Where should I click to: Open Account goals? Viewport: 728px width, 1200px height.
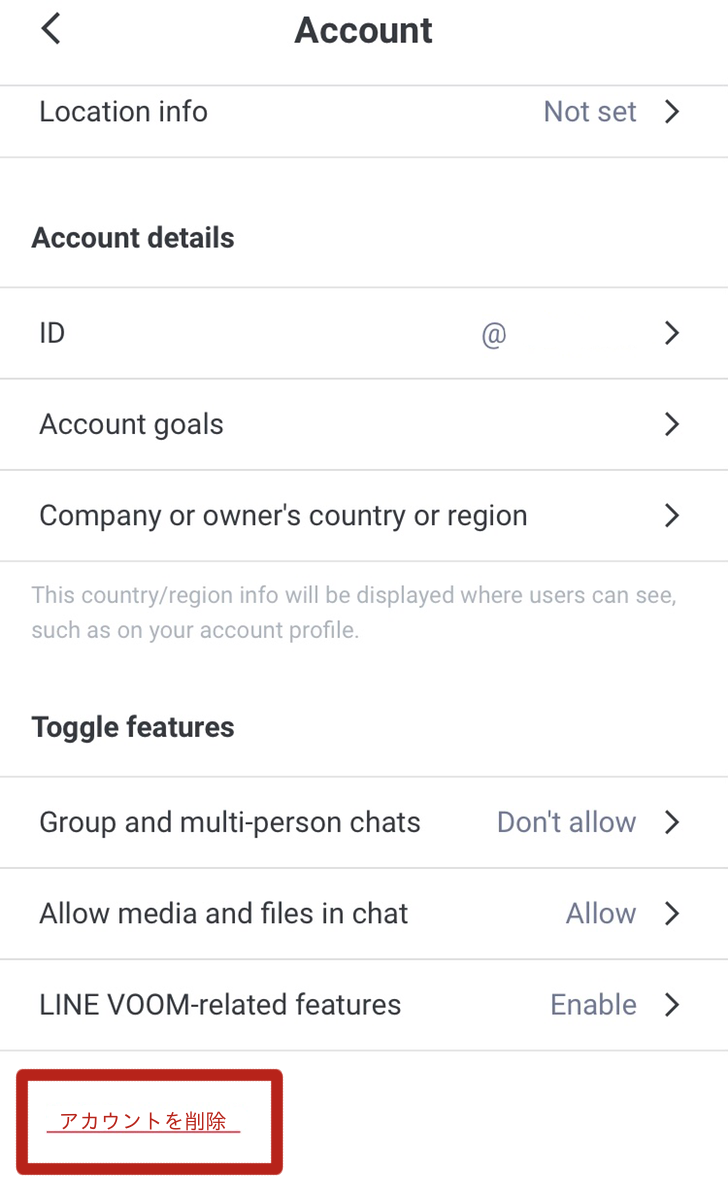click(131, 425)
